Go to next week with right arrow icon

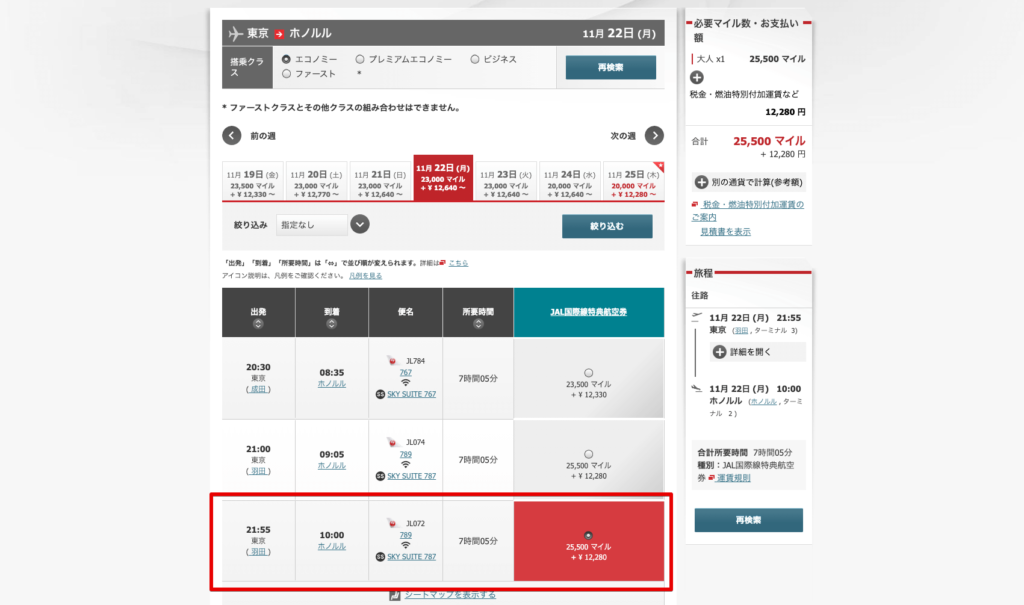[x=654, y=135]
